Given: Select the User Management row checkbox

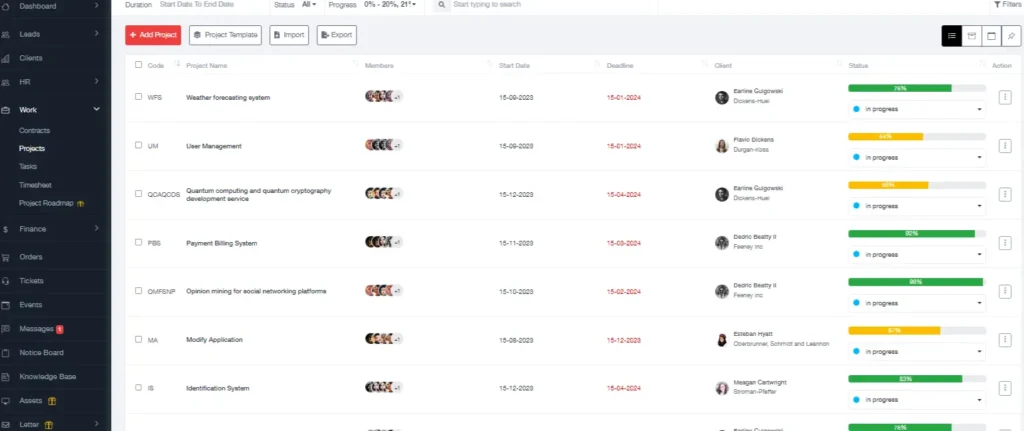Looking at the screenshot, I should pyautogui.click(x=138, y=146).
